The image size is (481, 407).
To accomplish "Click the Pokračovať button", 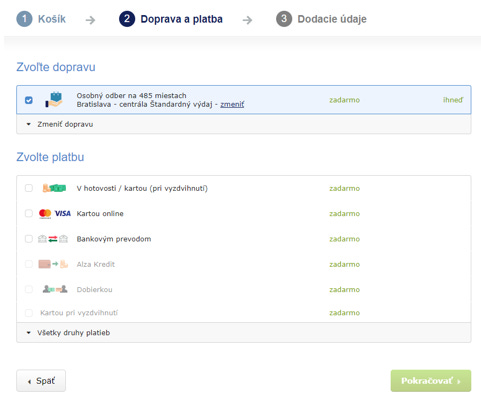I will click(x=431, y=381).
